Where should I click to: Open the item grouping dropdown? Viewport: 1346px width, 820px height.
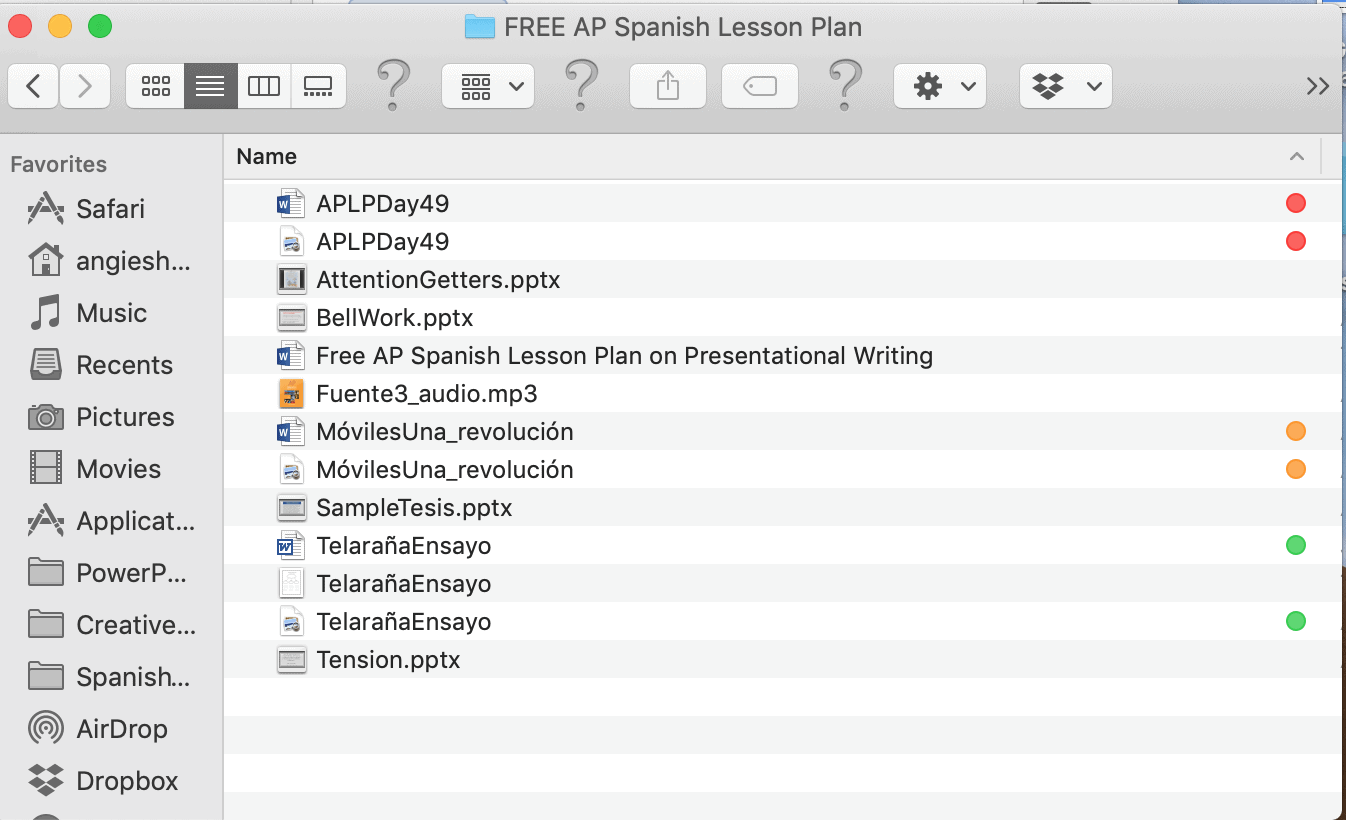pos(487,85)
